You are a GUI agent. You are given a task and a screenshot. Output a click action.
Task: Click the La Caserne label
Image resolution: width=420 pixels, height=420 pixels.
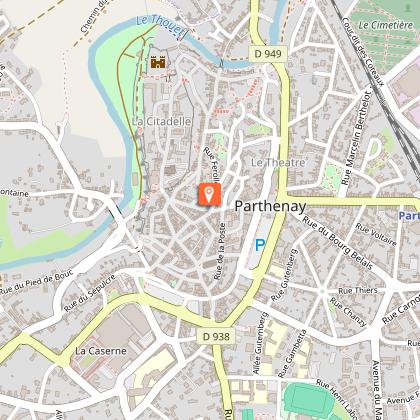click(x=101, y=351)
